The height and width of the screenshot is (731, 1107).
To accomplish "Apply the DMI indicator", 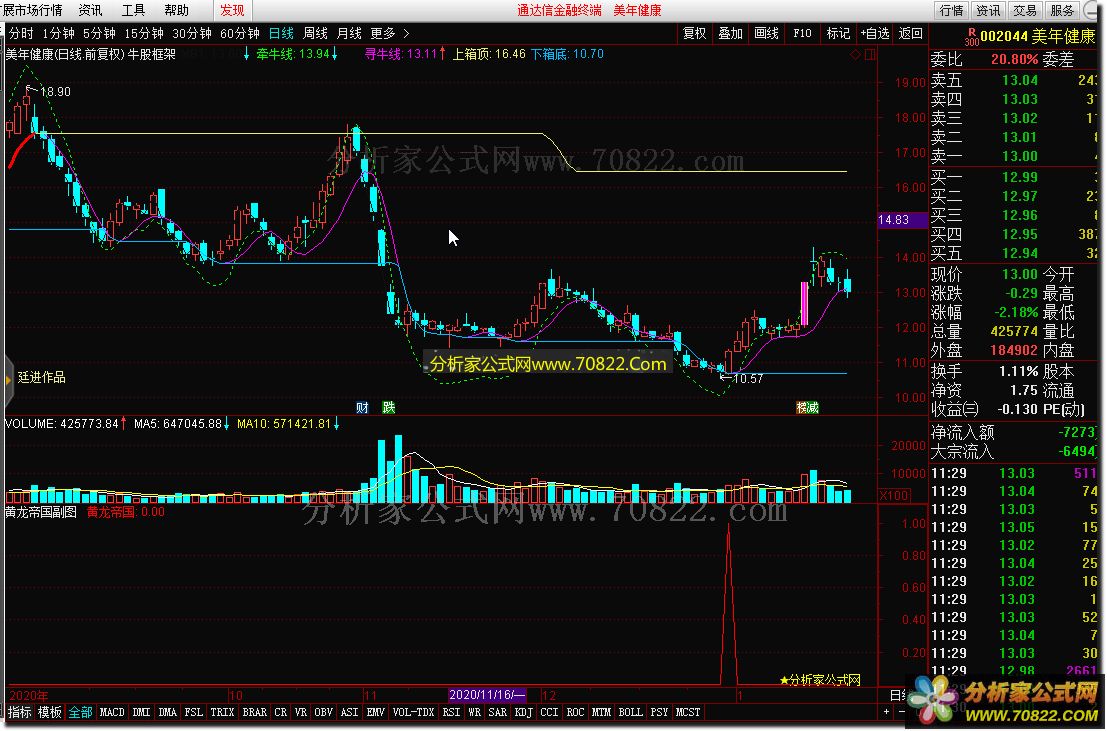I will click(141, 712).
